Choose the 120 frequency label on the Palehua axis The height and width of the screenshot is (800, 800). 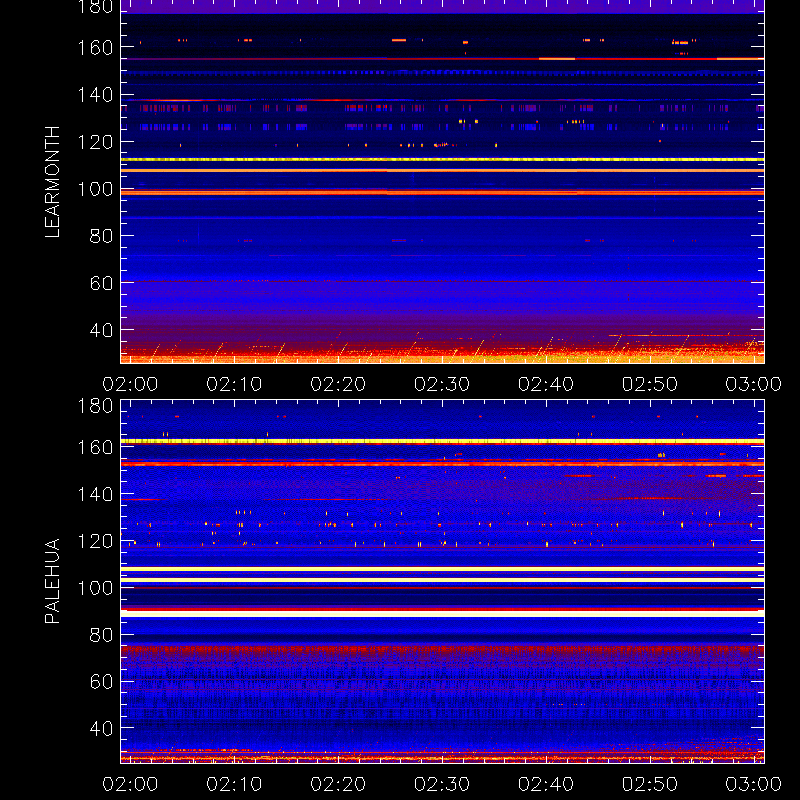(95, 541)
